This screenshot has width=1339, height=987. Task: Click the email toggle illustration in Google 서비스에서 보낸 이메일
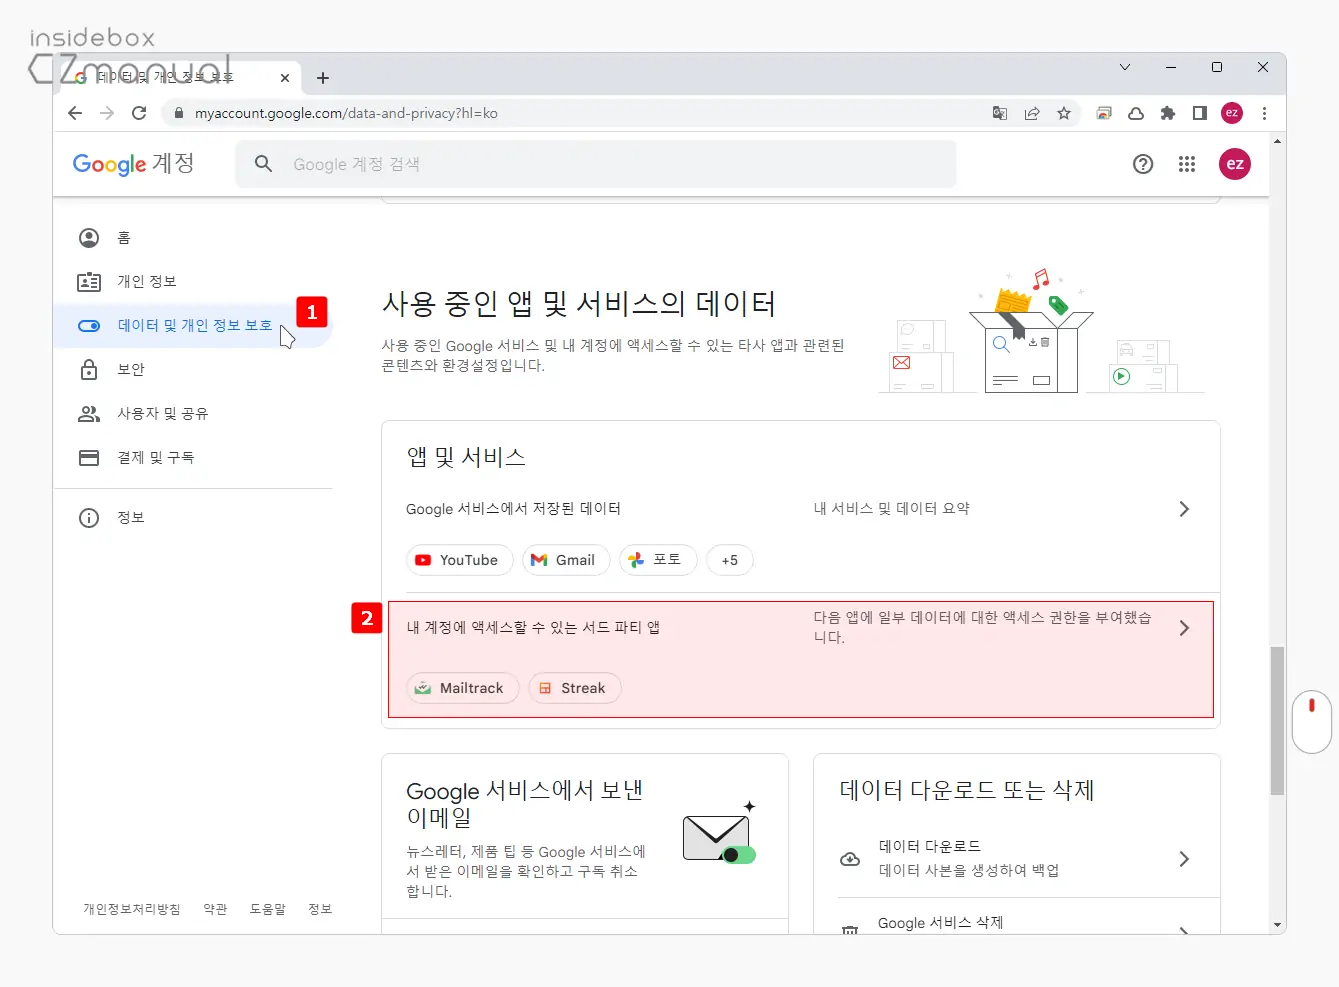719,835
